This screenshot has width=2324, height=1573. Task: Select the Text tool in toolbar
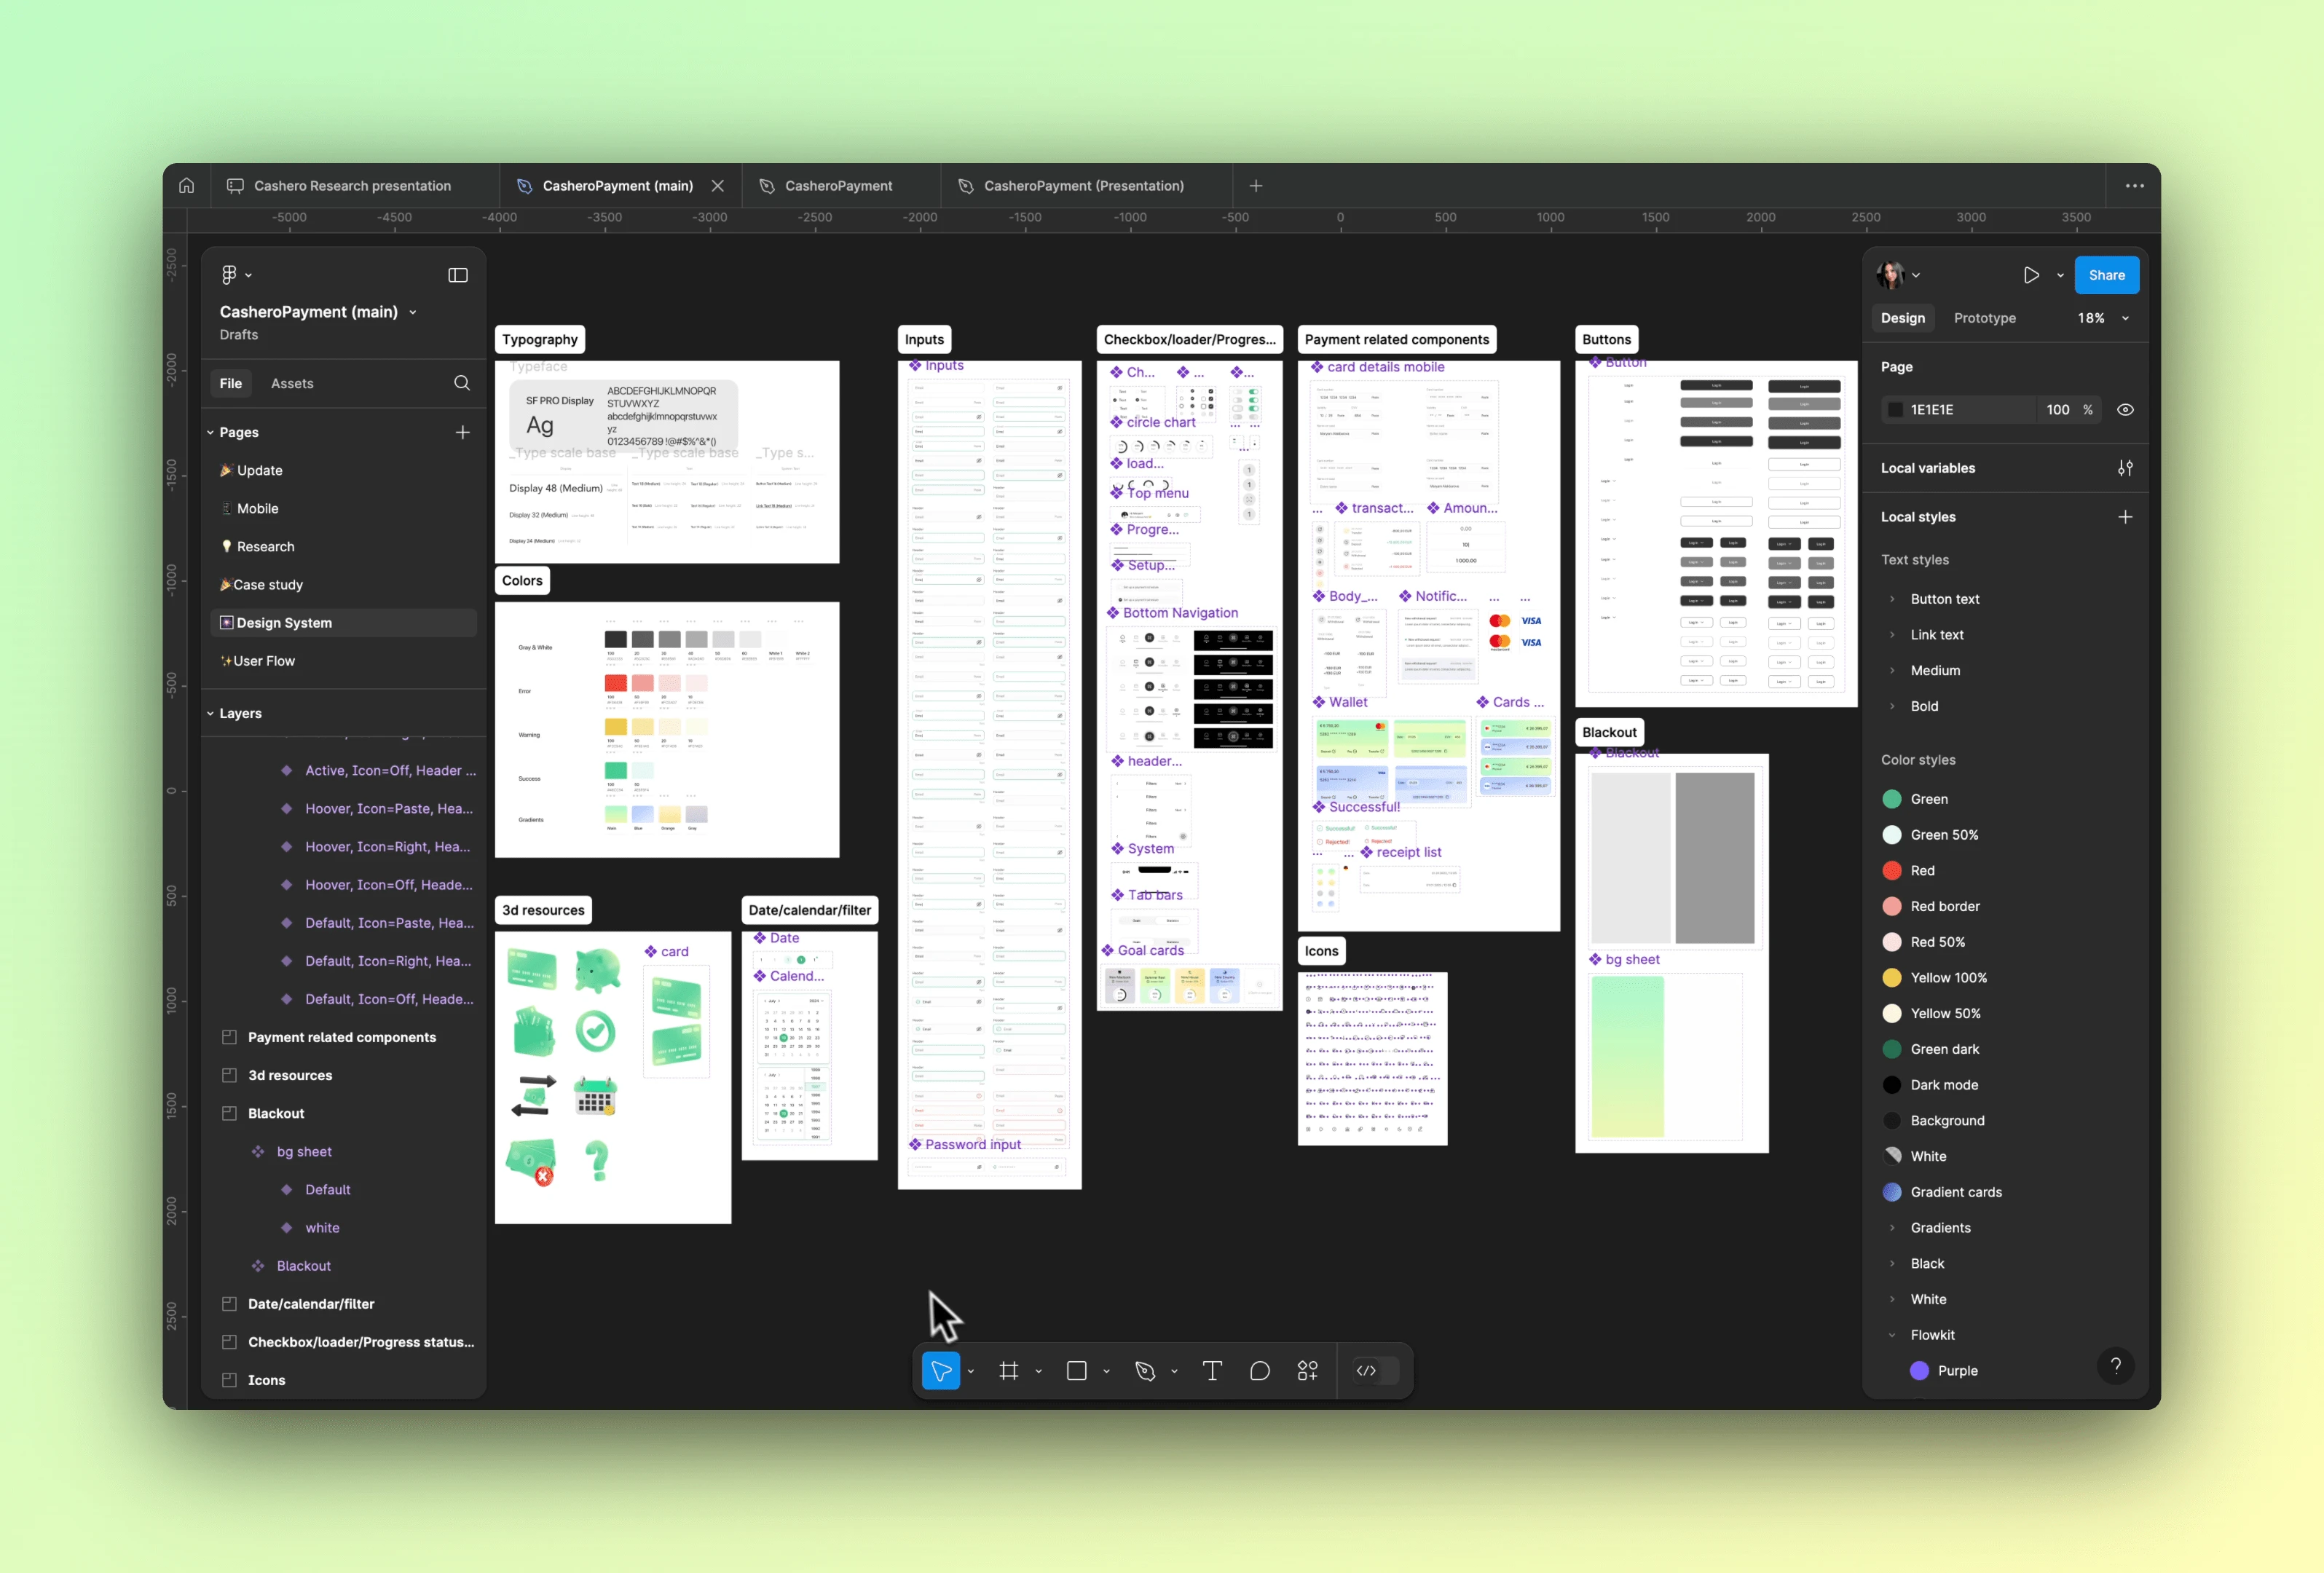[x=1213, y=1371]
